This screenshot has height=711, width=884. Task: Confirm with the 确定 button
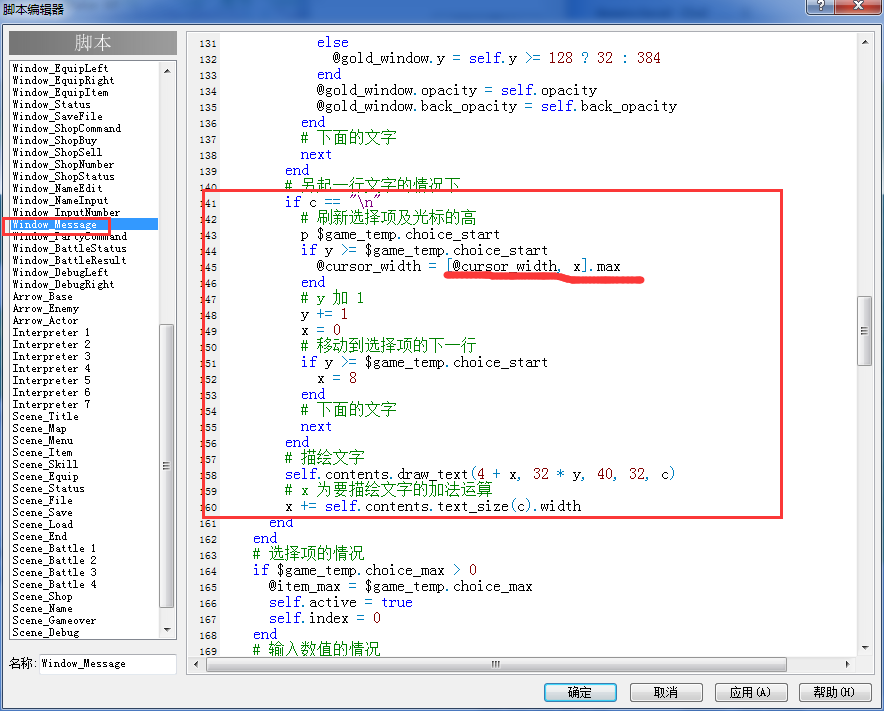pos(580,692)
